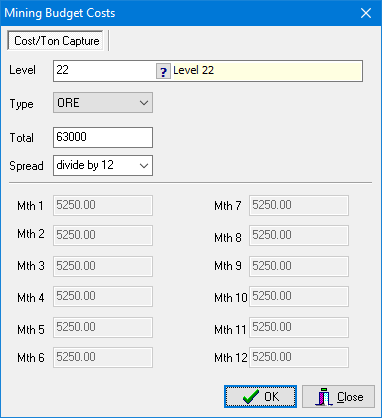Click the Level lookup question mark icon
This screenshot has height=418, width=382.
click(163, 71)
